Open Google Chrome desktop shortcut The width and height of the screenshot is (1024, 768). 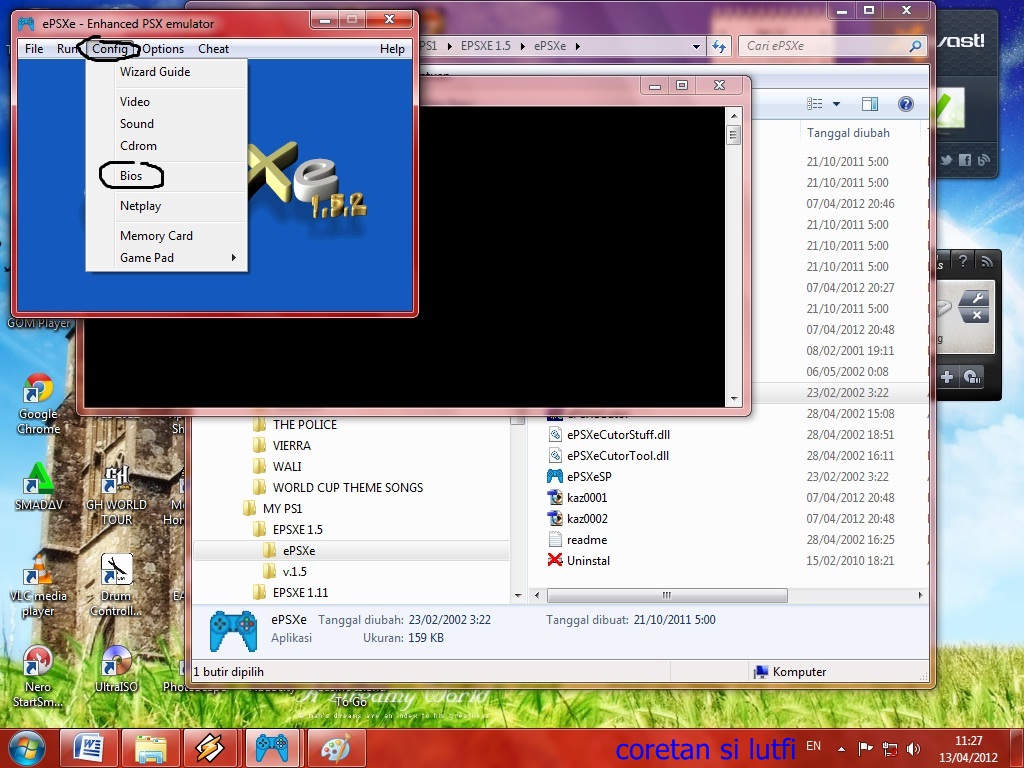pos(38,404)
